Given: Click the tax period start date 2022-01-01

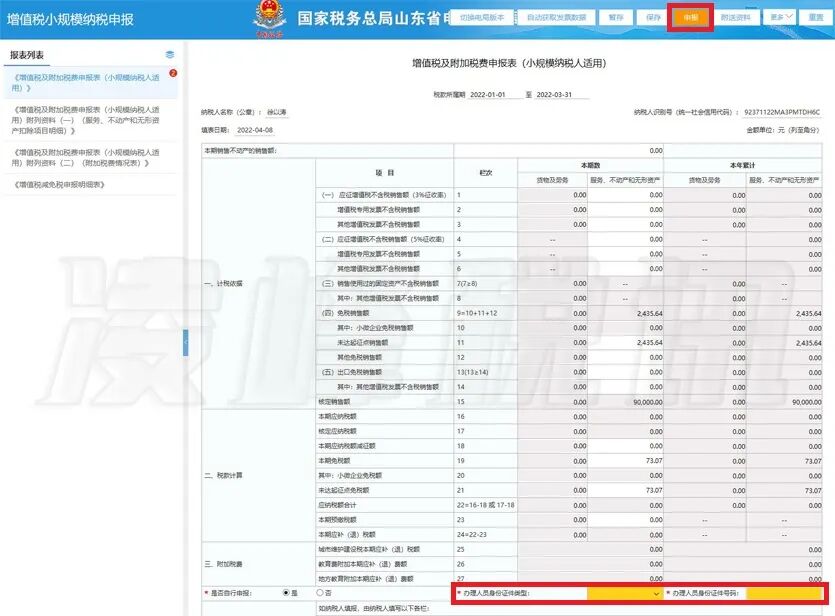Looking at the screenshot, I should [x=488, y=94].
